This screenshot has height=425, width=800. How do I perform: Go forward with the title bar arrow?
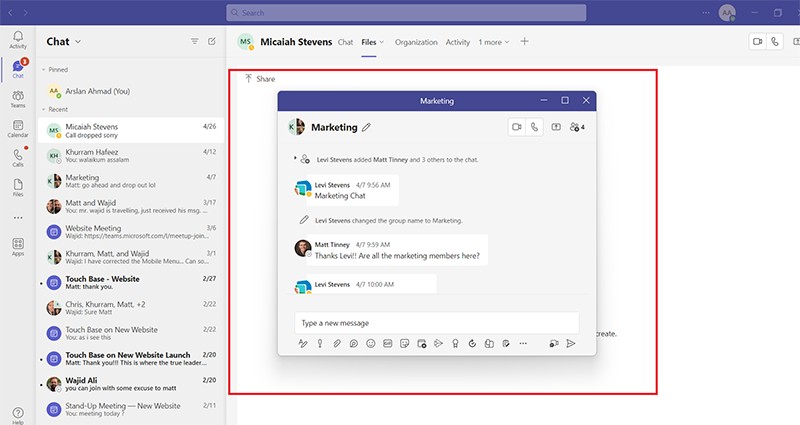(x=26, y=13)
